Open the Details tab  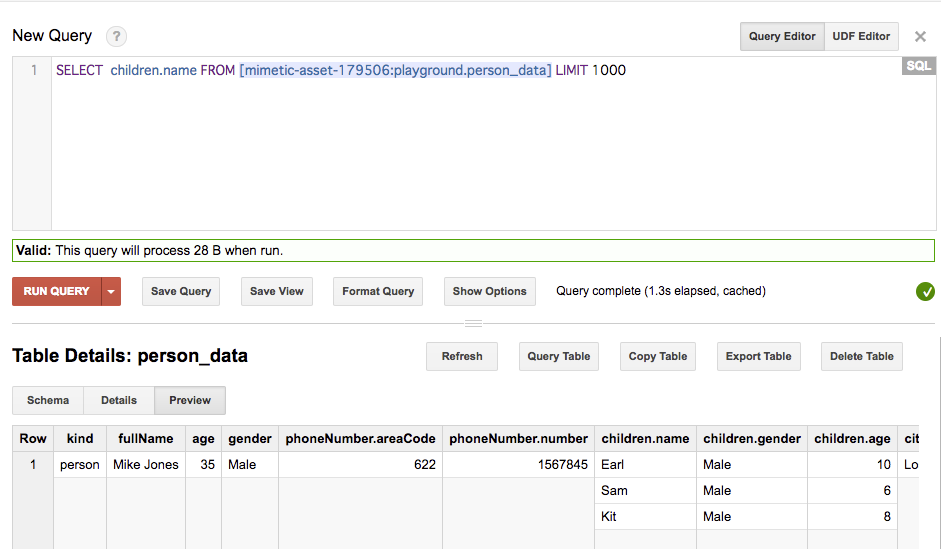[x=119, y=400]
